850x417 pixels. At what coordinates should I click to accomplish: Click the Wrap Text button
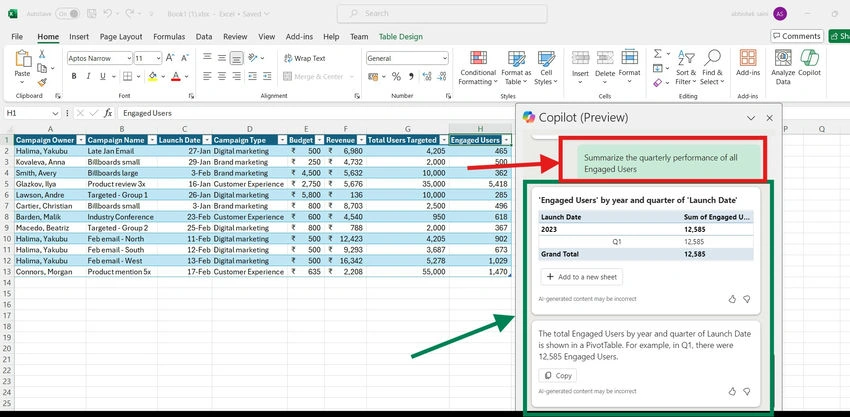click(x=305, y=58)
